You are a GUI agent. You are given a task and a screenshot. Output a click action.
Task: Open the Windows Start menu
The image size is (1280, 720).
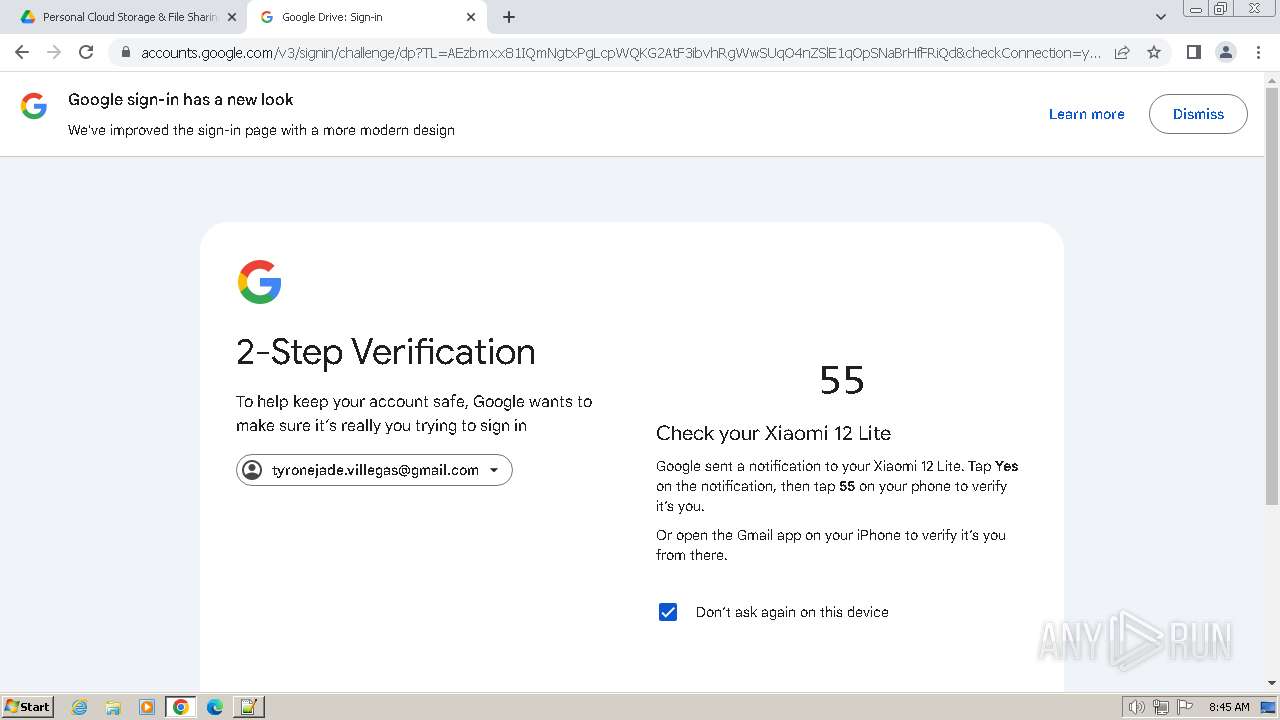[27, 706]
